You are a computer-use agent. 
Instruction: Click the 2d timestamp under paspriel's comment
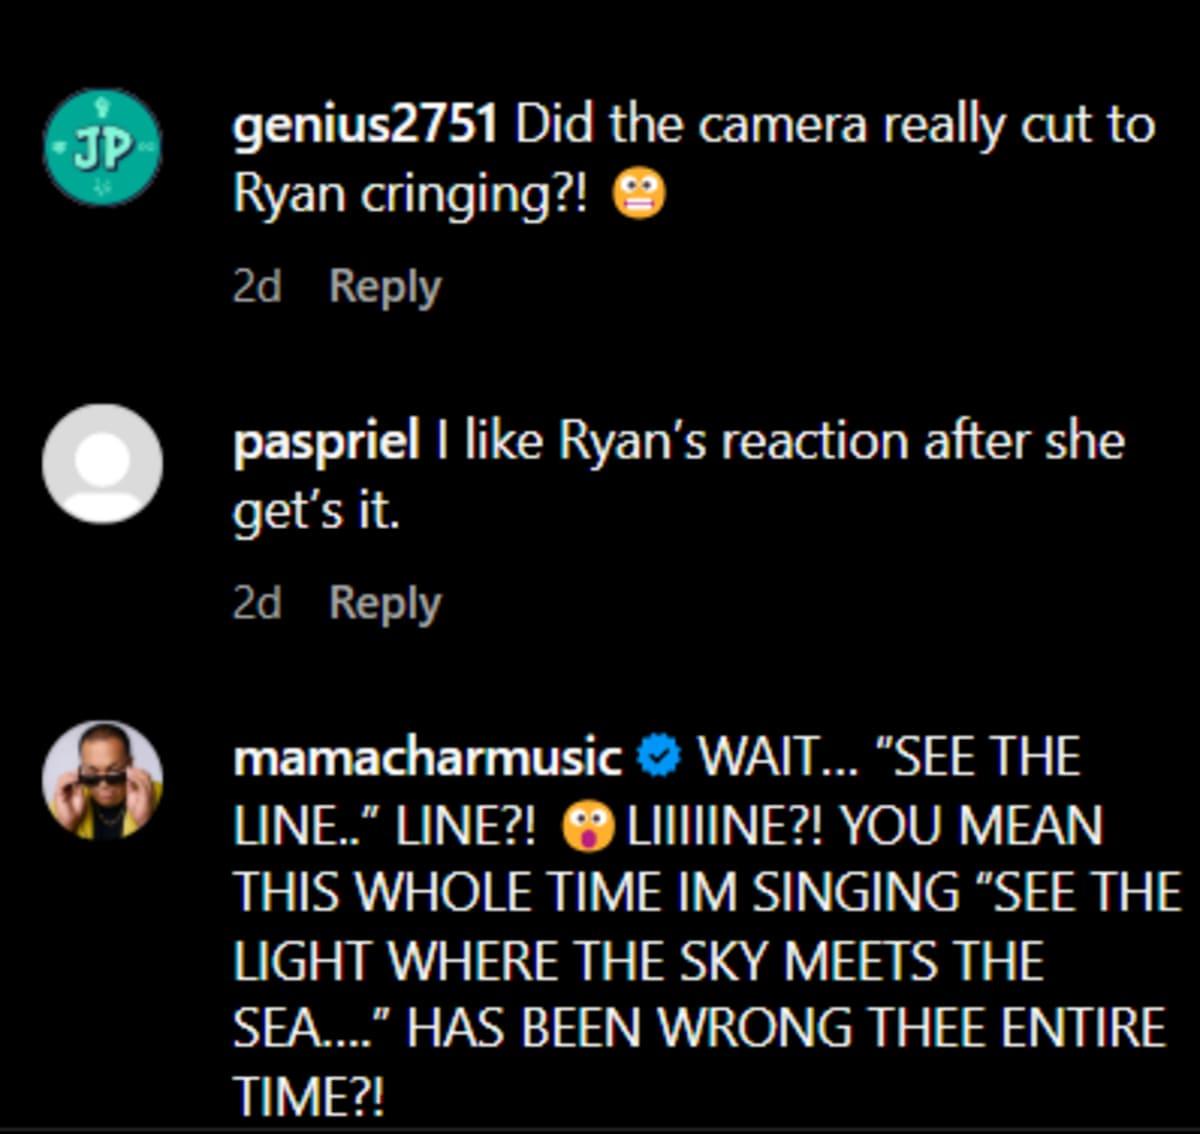tap(257, 603)
